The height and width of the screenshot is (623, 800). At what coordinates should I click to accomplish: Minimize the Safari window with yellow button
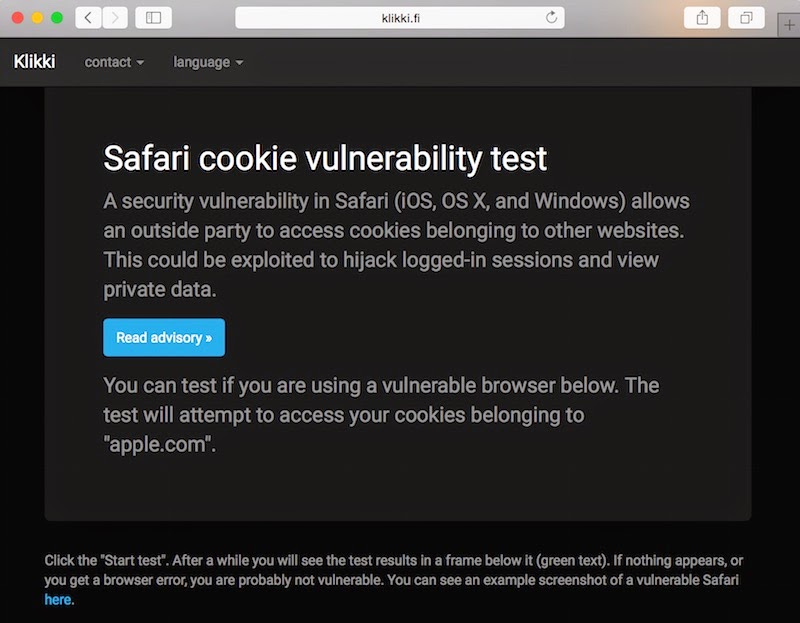(38, 17)
